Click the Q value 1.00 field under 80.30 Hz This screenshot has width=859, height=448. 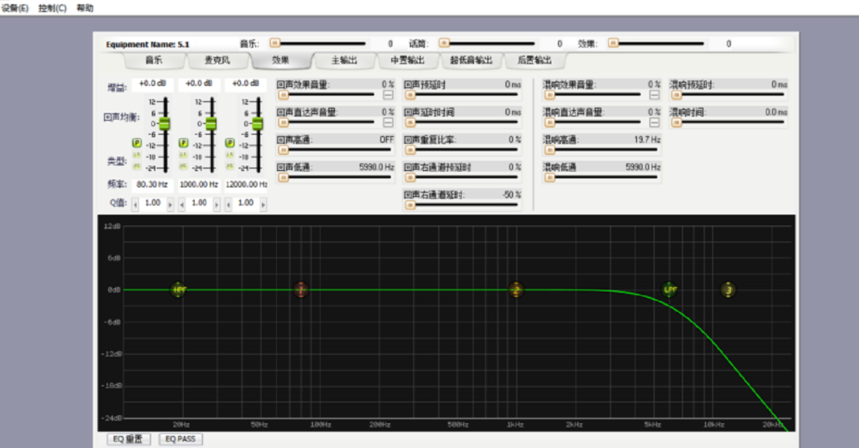click(153, 203)
